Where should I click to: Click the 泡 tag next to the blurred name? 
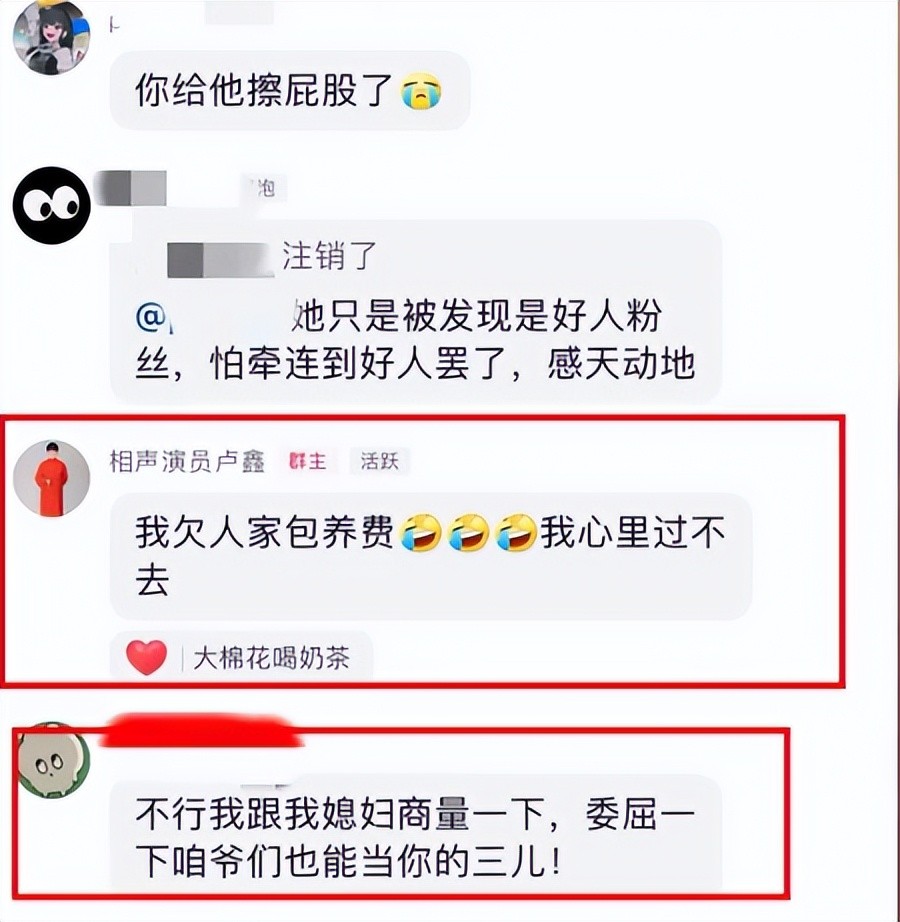click(262, 188)
